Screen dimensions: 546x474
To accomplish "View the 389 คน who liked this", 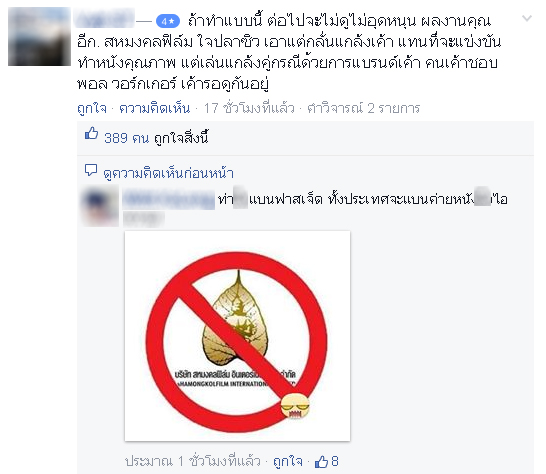I will [126, 138].
